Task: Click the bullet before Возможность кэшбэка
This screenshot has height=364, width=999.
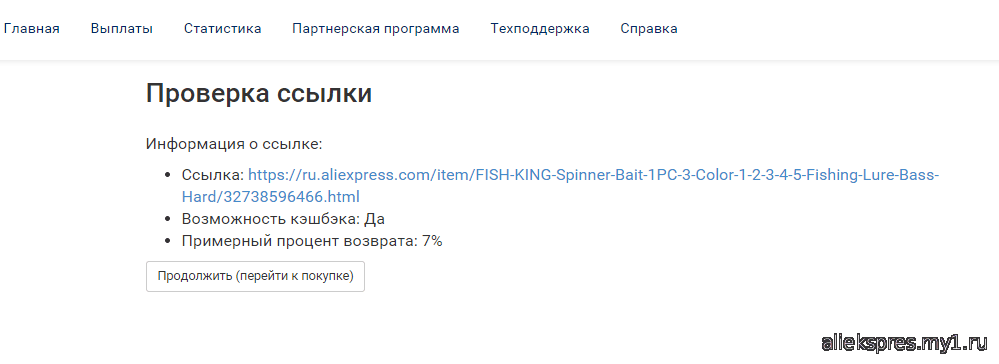Action: pyautogui.click(x=168, y=219)
